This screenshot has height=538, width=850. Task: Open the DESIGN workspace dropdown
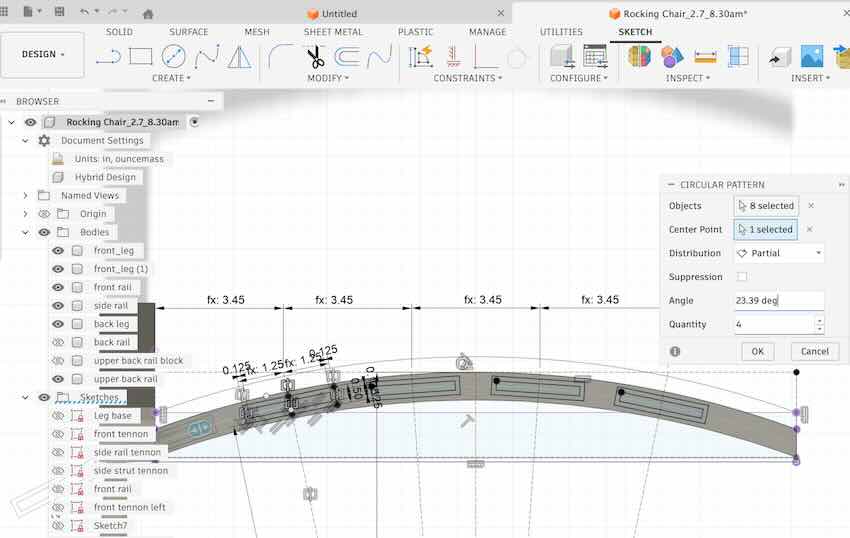[x=43, y=54]
